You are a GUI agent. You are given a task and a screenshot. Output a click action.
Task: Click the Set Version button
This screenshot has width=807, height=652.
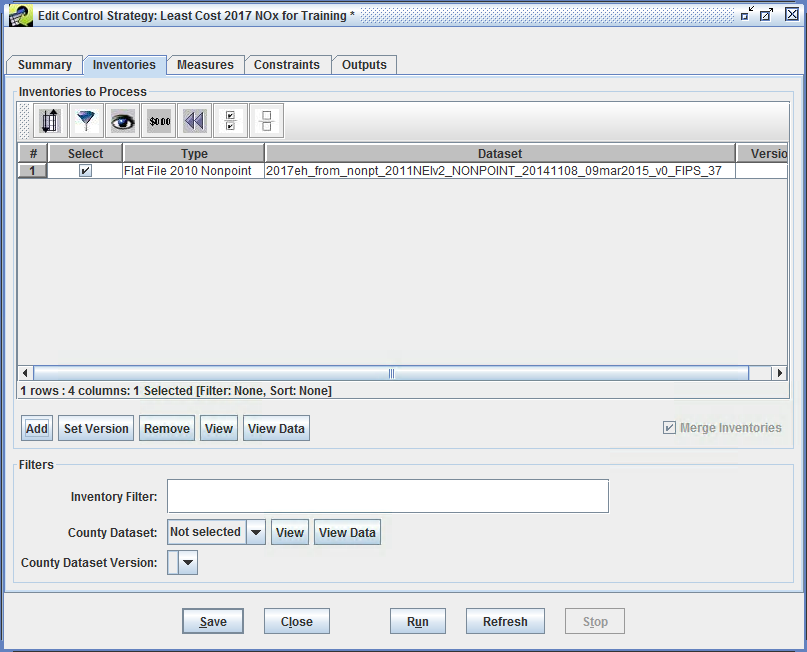(x=95, y=428)
